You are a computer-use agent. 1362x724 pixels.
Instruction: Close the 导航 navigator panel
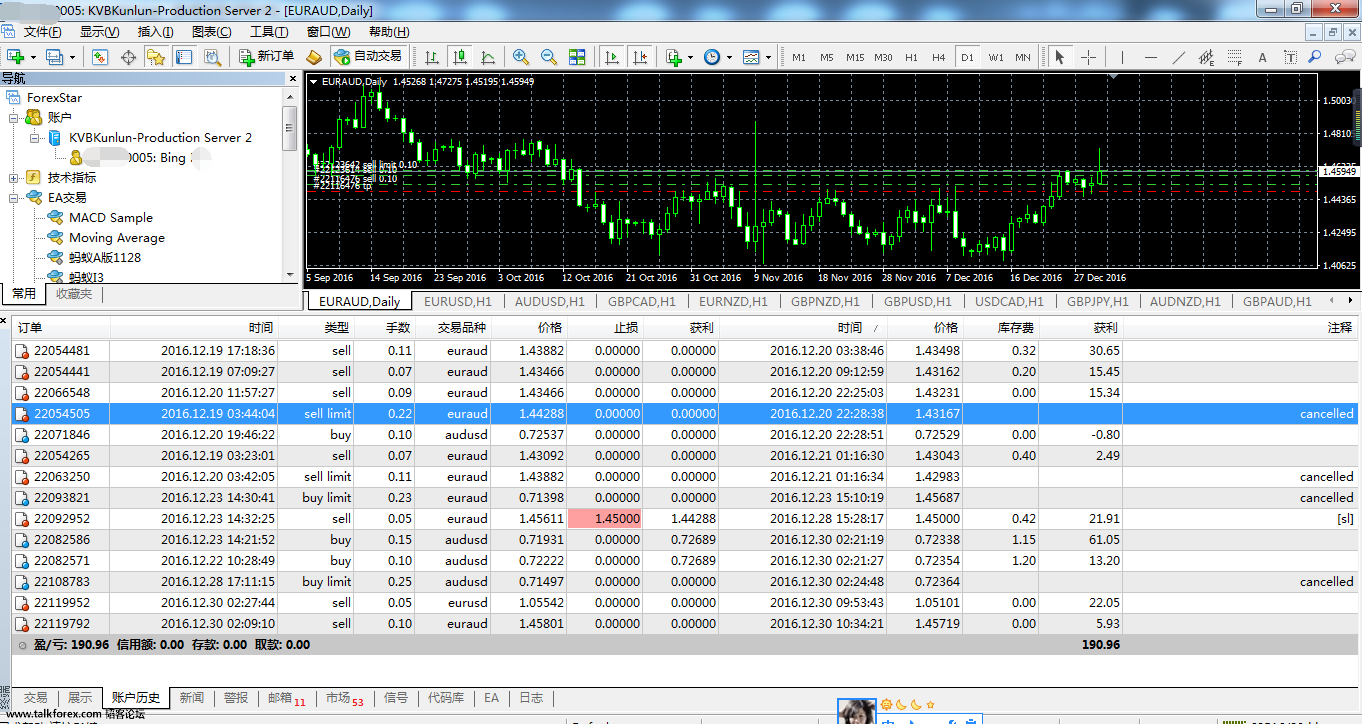coord(293,78)
